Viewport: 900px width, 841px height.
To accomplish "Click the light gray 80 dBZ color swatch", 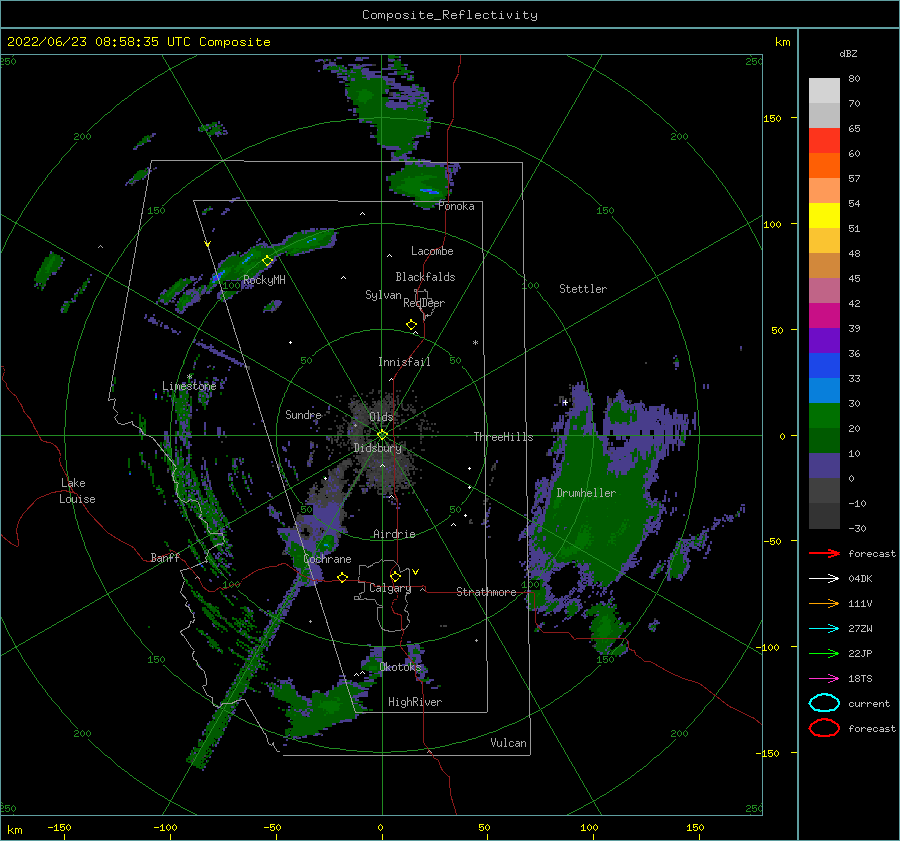I will (824, 90).
